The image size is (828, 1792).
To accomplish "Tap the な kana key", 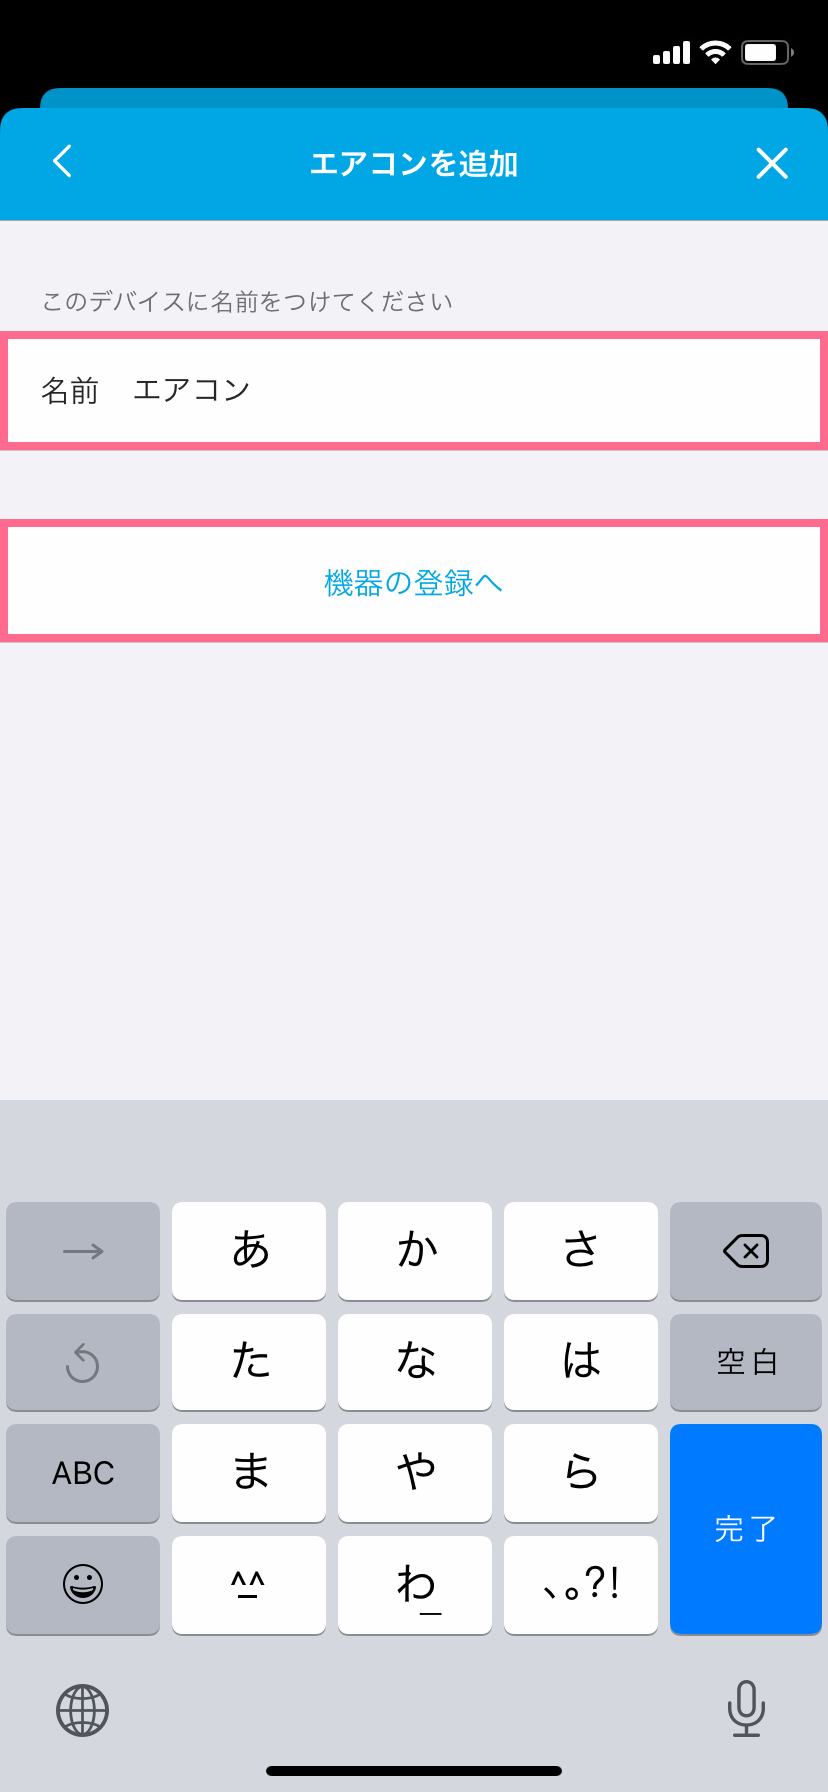I will coord(415,1362).
